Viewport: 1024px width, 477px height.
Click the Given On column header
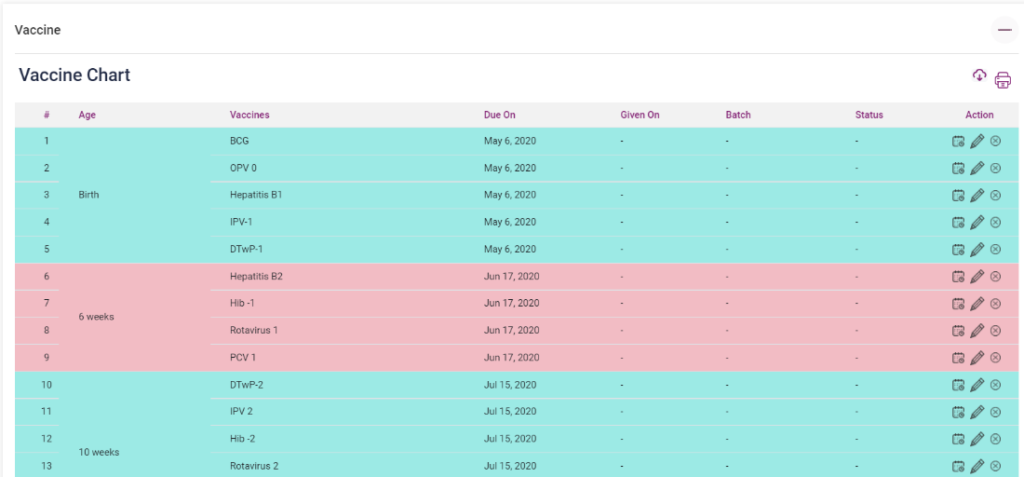click(x=640, y=115)
